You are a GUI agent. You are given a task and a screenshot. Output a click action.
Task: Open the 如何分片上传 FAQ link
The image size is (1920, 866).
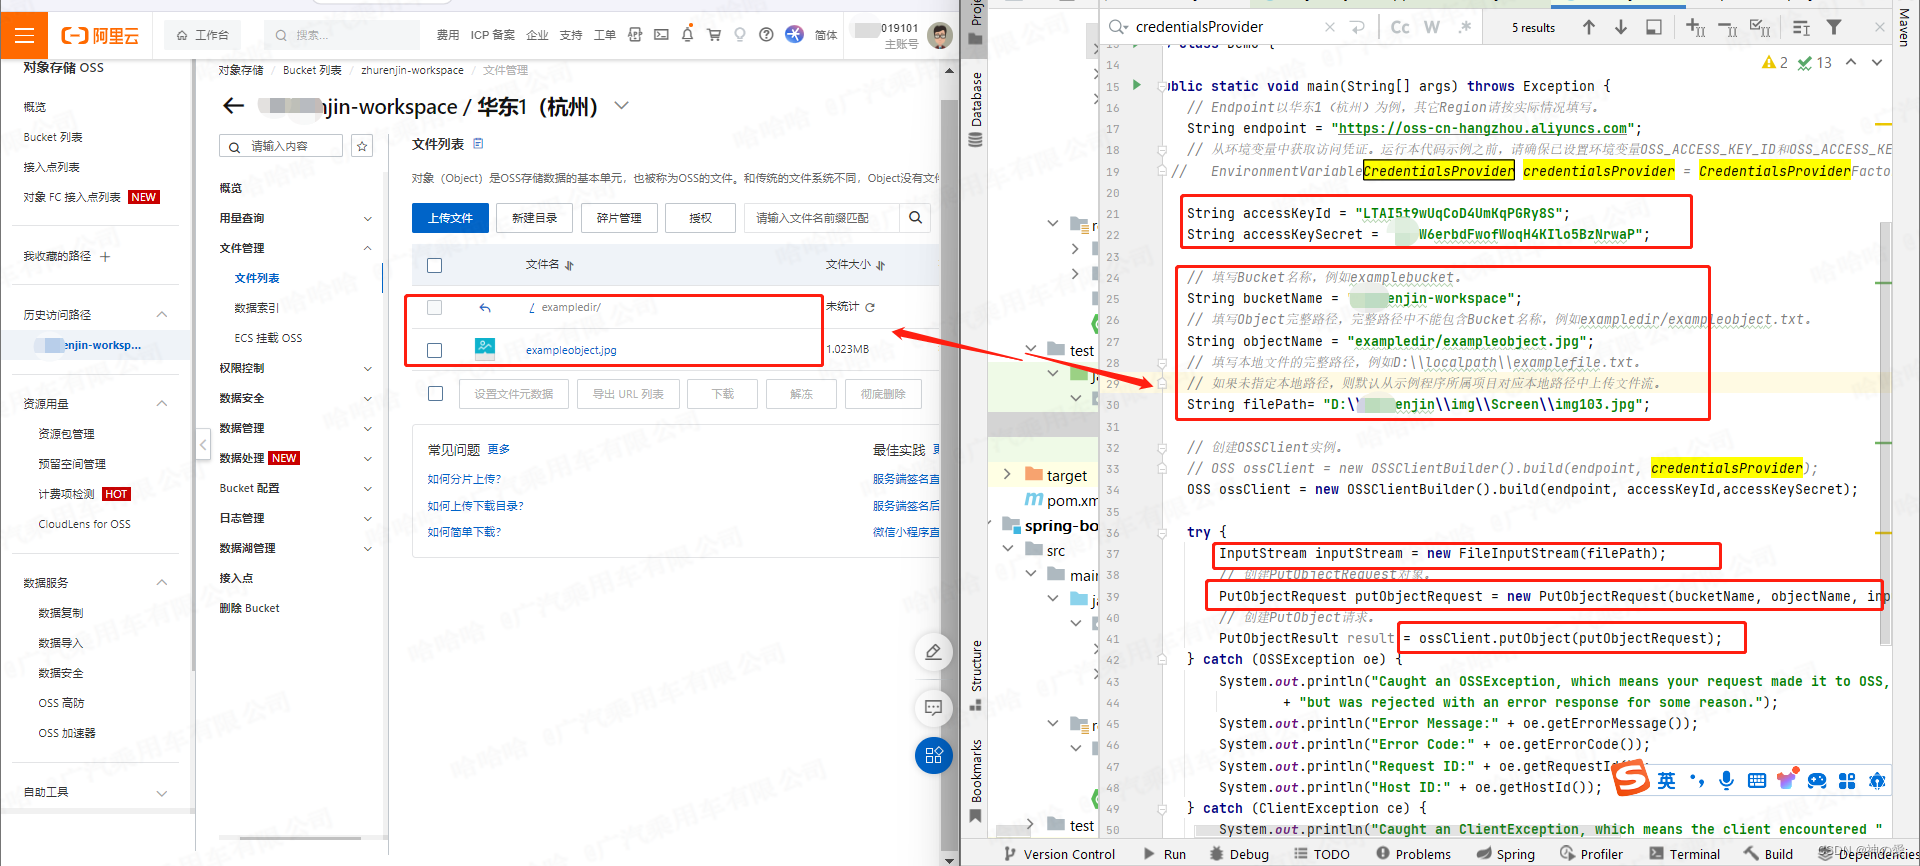[464, 479]
